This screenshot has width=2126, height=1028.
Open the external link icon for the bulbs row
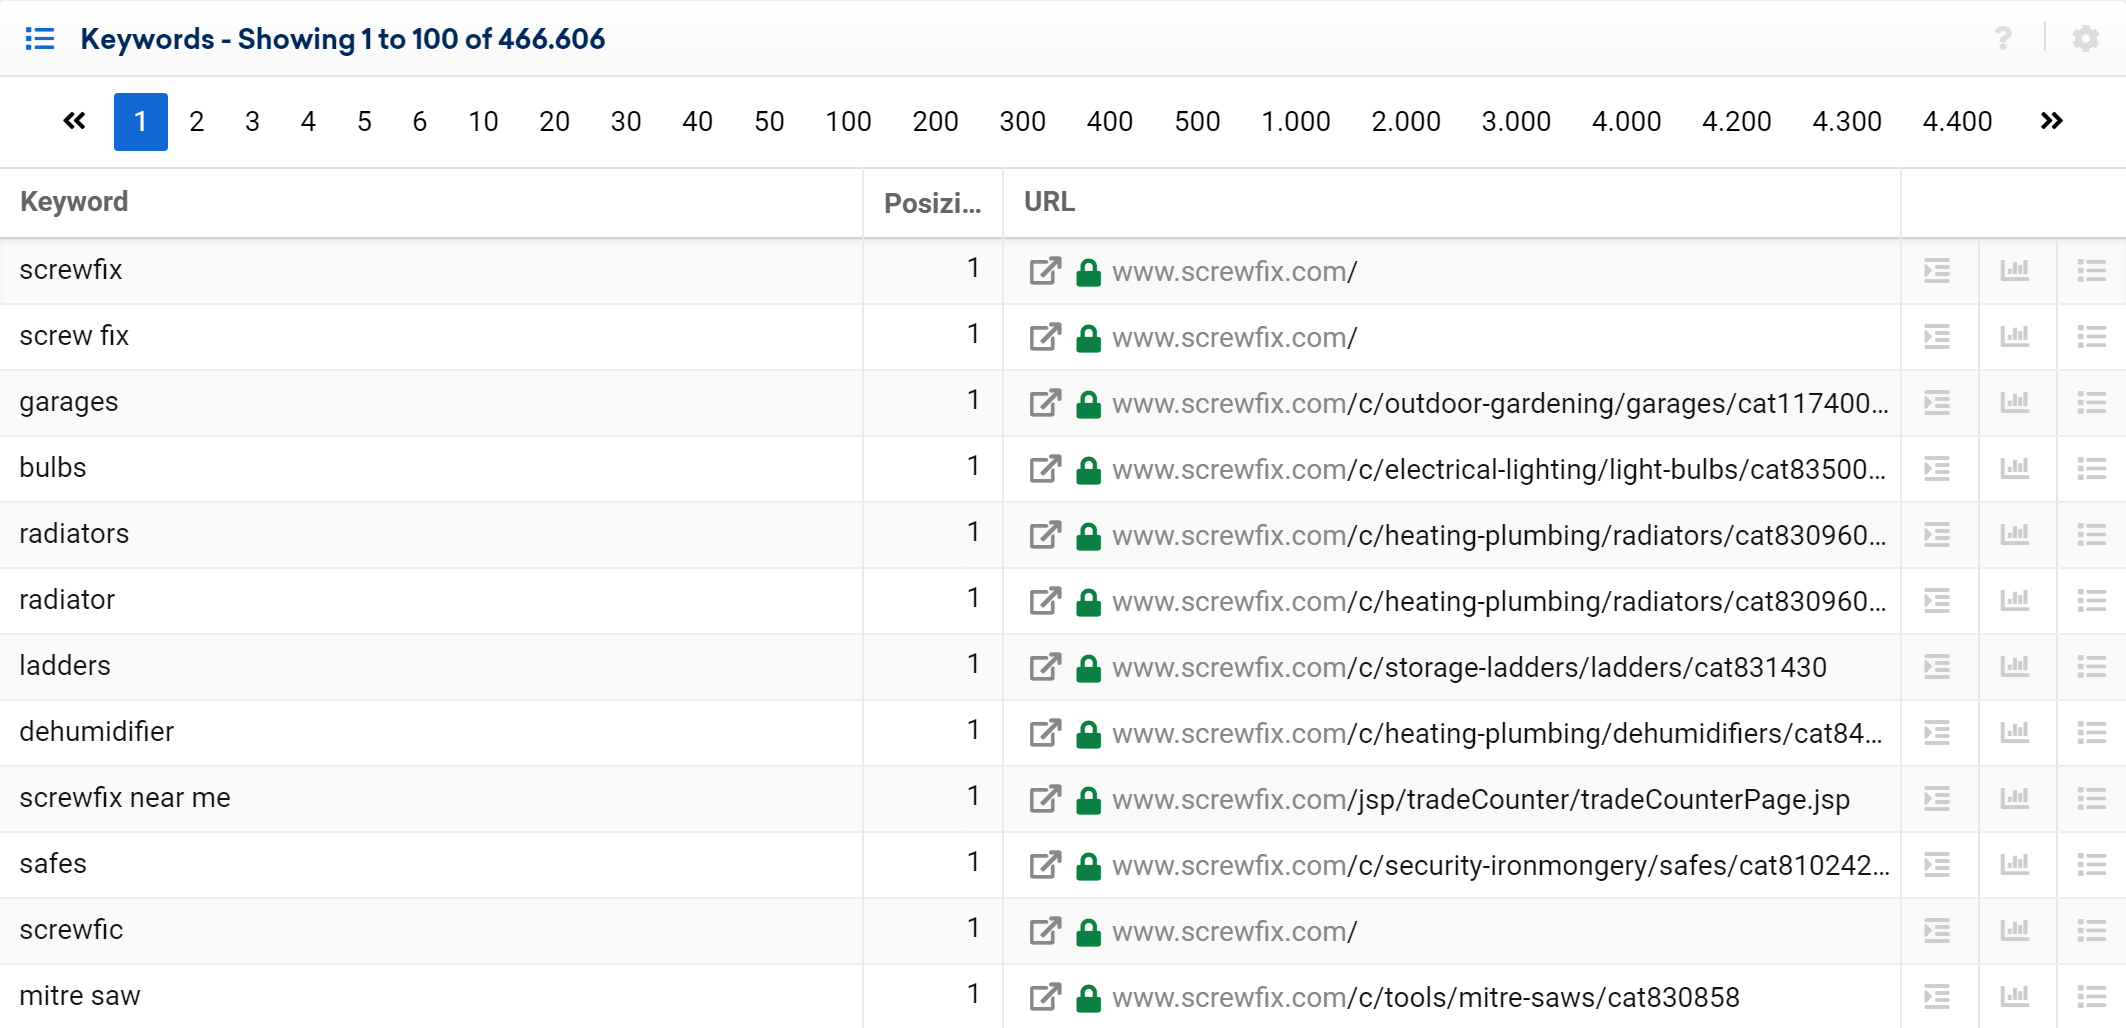[1045, 469]
